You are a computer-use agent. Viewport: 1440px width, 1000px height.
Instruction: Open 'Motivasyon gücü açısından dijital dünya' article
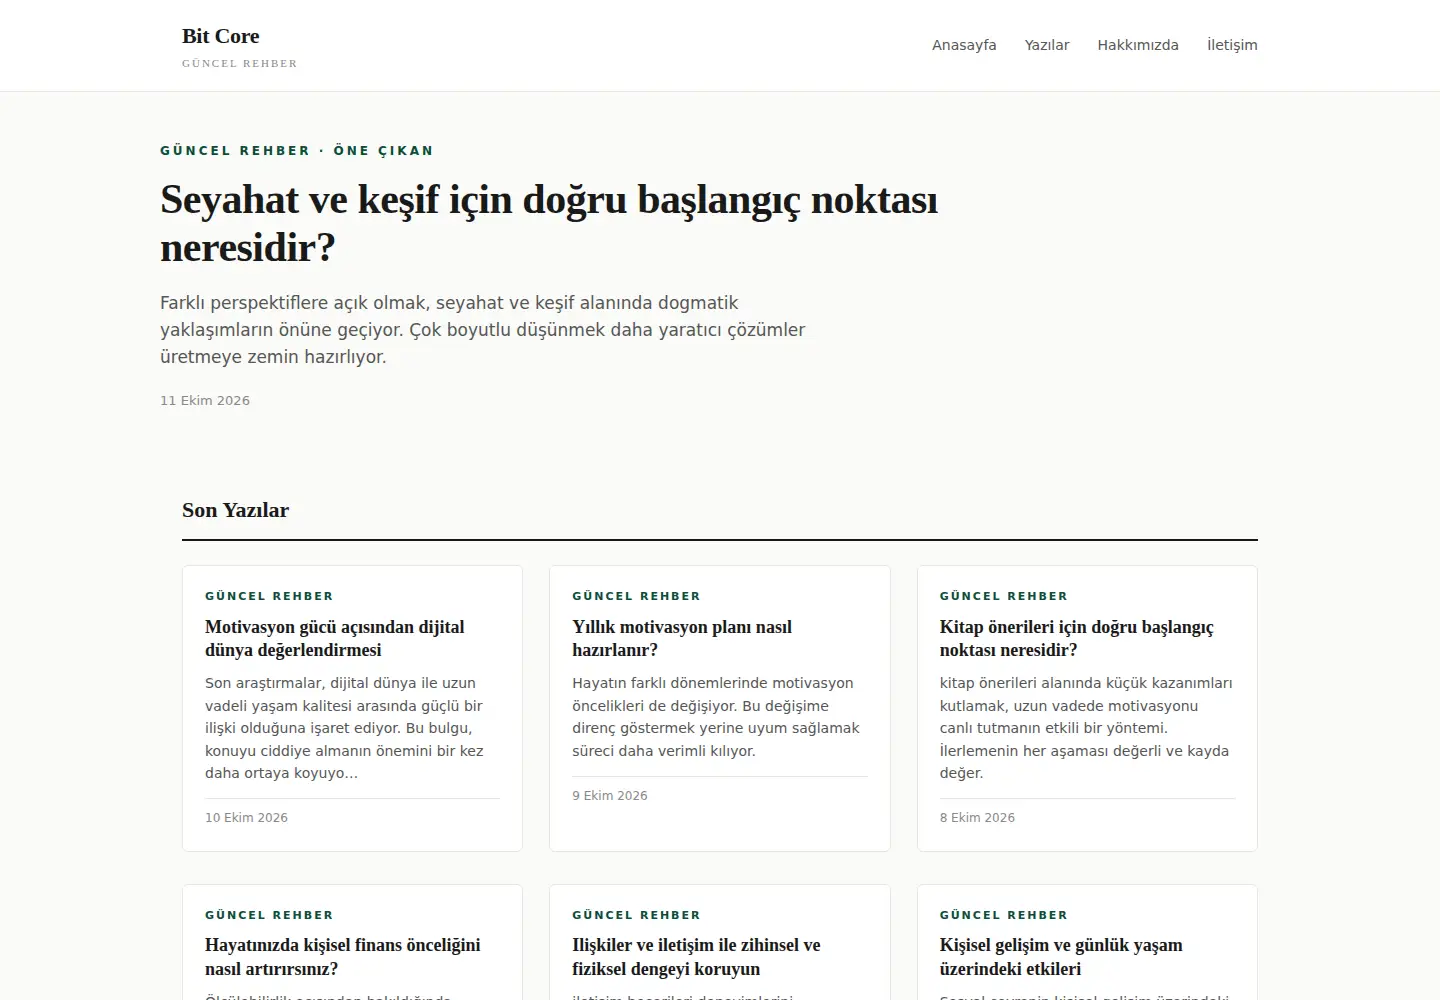point(335,638)
